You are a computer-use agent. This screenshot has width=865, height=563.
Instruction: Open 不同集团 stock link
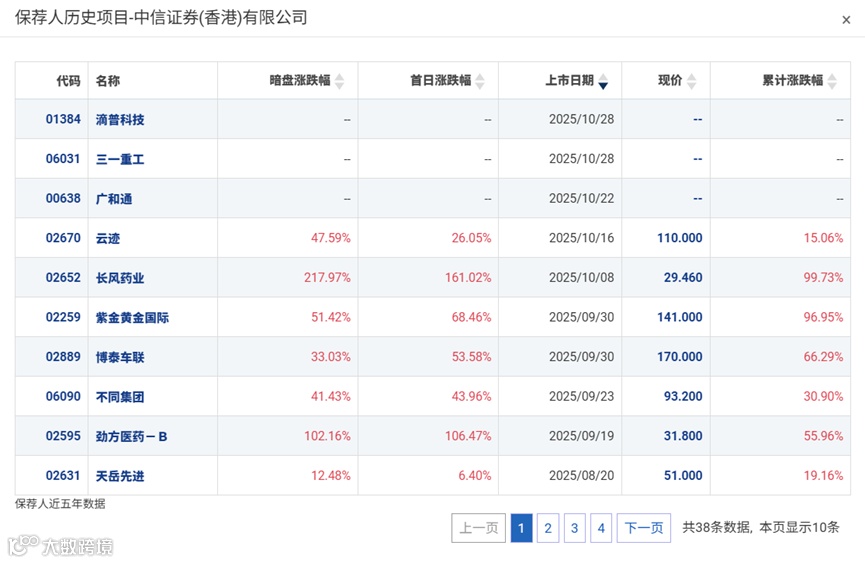(120, 397)
